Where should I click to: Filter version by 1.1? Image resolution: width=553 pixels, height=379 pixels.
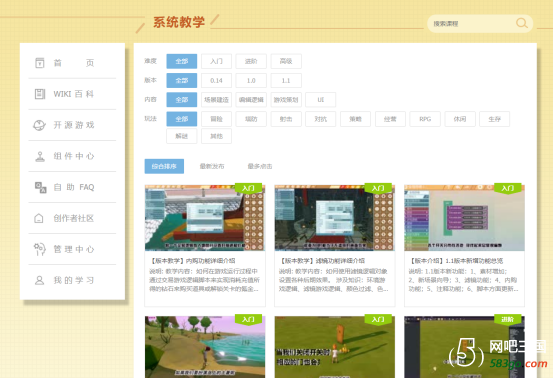pos(286,80)
